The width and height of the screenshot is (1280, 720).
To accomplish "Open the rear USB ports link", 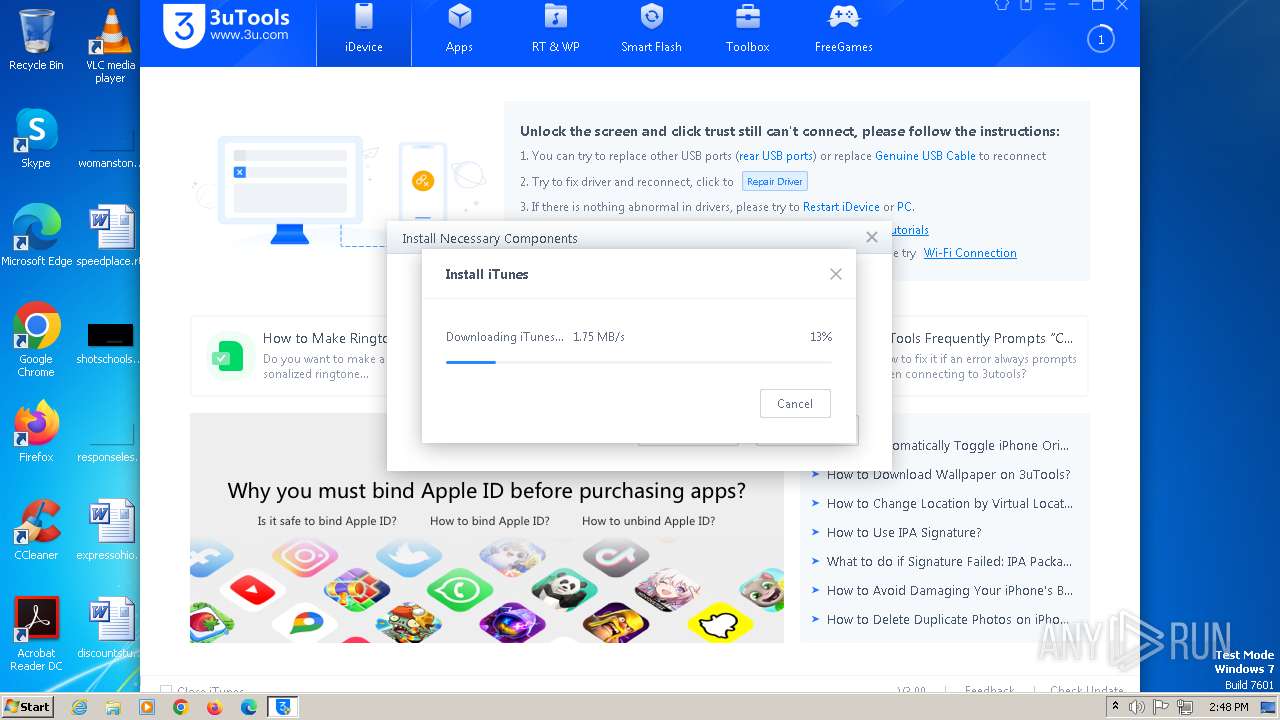I will pos(776,156).
